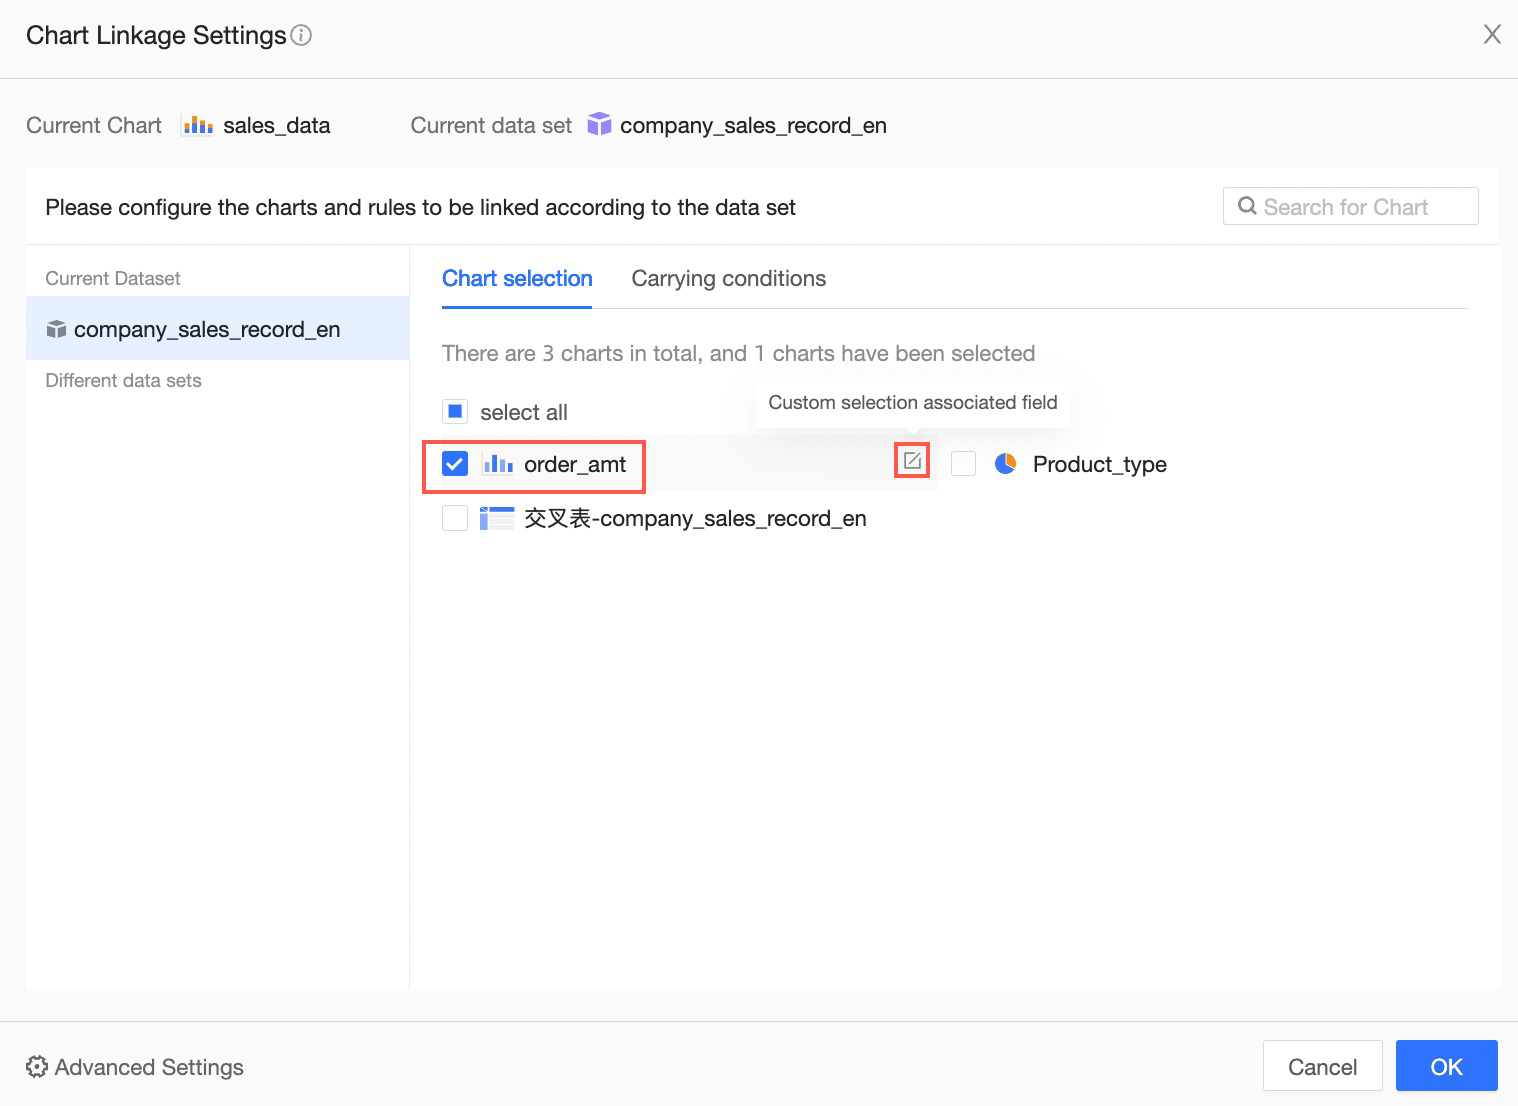Select the Chart selection tab
Screen dimensions: 1518x1106
pos(517,278)
